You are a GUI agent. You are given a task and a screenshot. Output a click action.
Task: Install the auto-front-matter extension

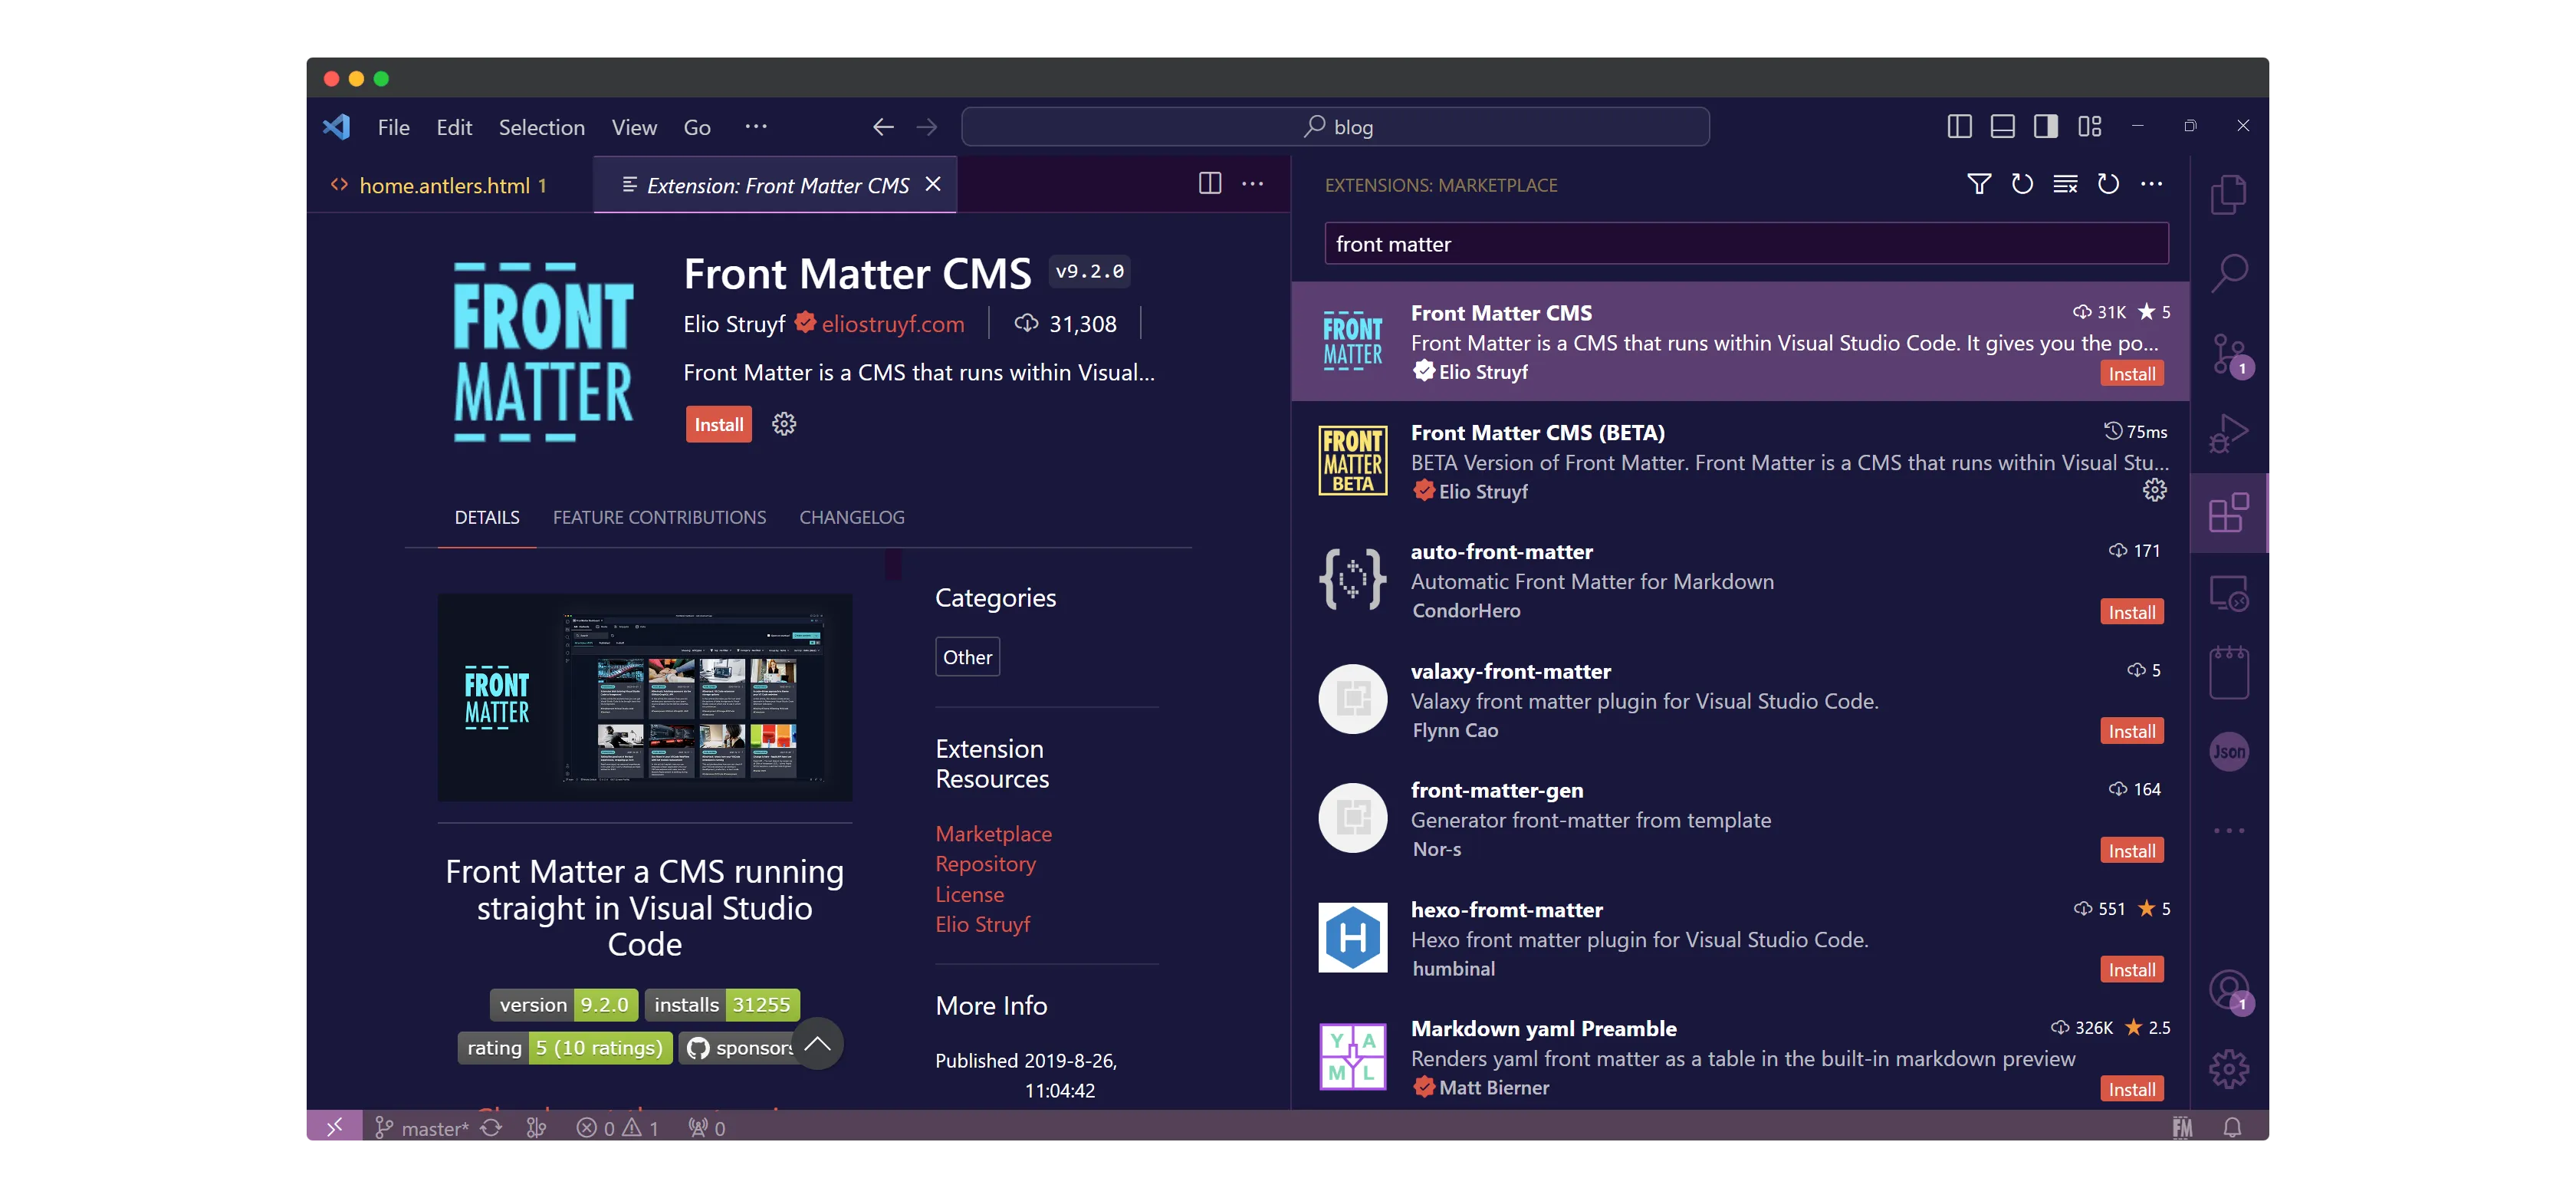2131,612
